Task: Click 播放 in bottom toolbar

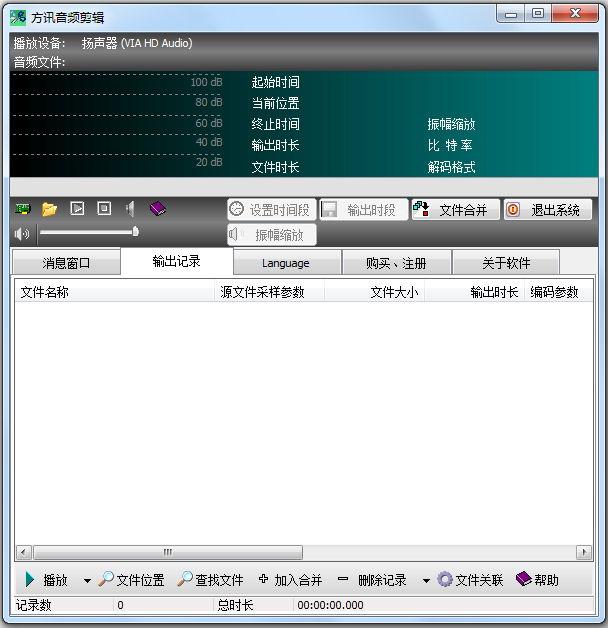Action: point(46,580)
